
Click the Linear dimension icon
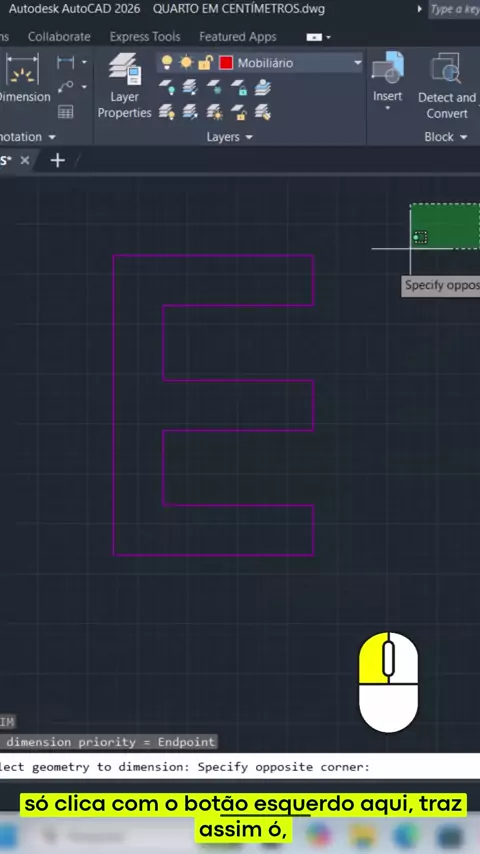pyautogui.click(x=65, y=63)
